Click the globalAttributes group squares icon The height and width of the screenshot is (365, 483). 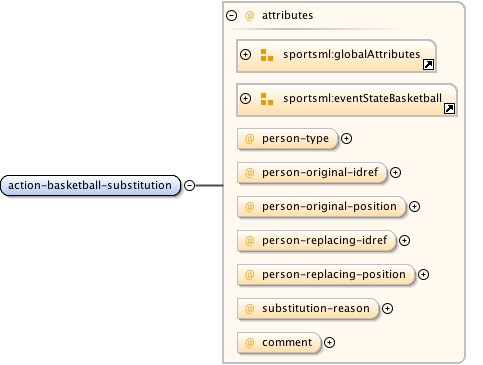267,55
